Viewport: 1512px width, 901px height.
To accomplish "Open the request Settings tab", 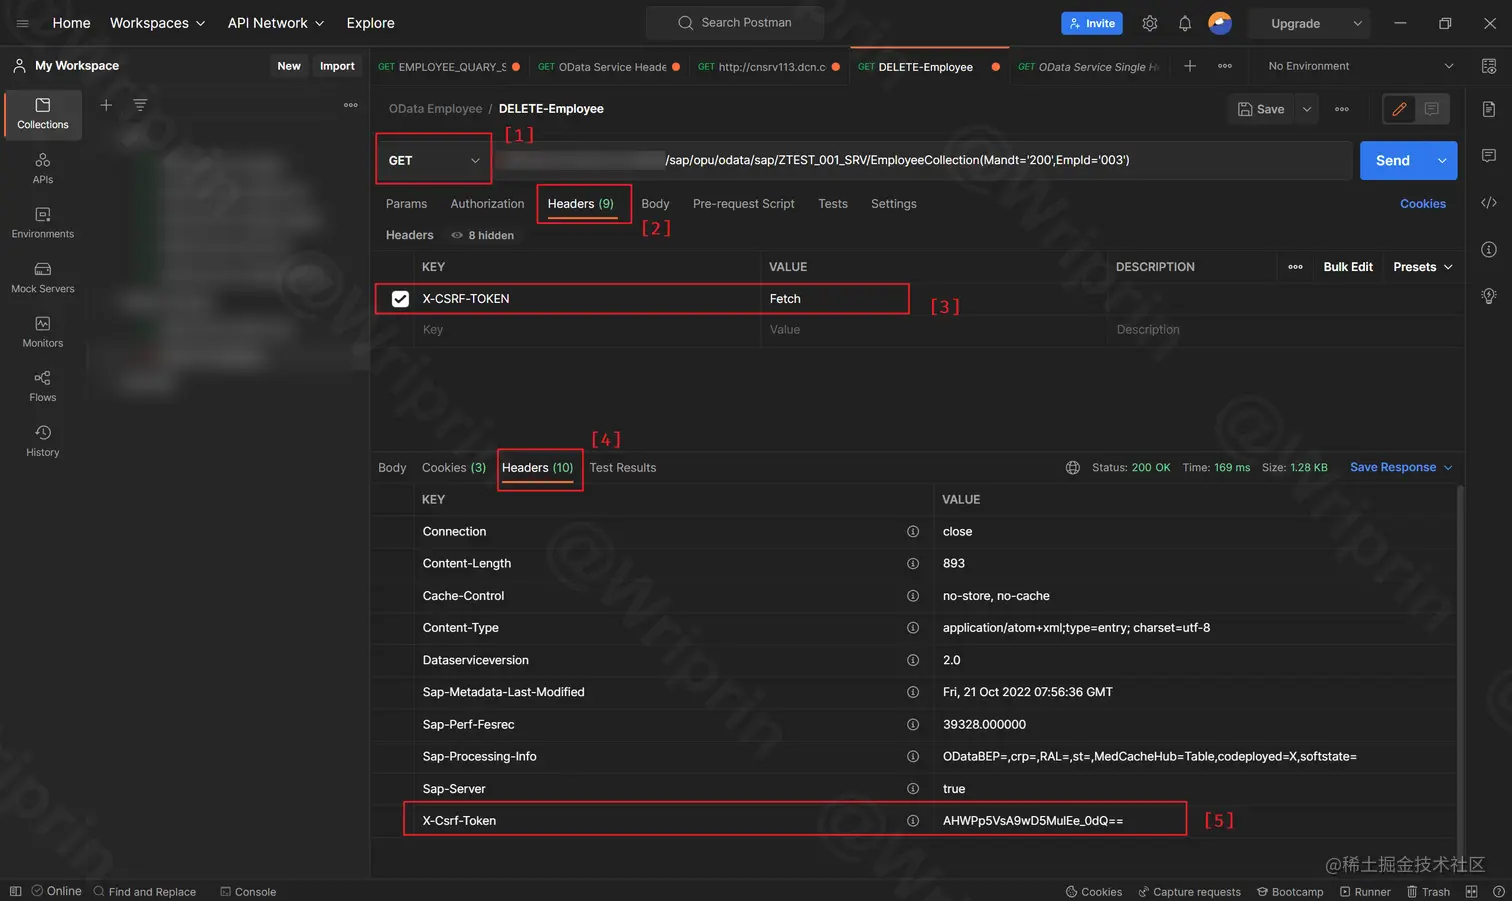I will [x=894, y=204].
